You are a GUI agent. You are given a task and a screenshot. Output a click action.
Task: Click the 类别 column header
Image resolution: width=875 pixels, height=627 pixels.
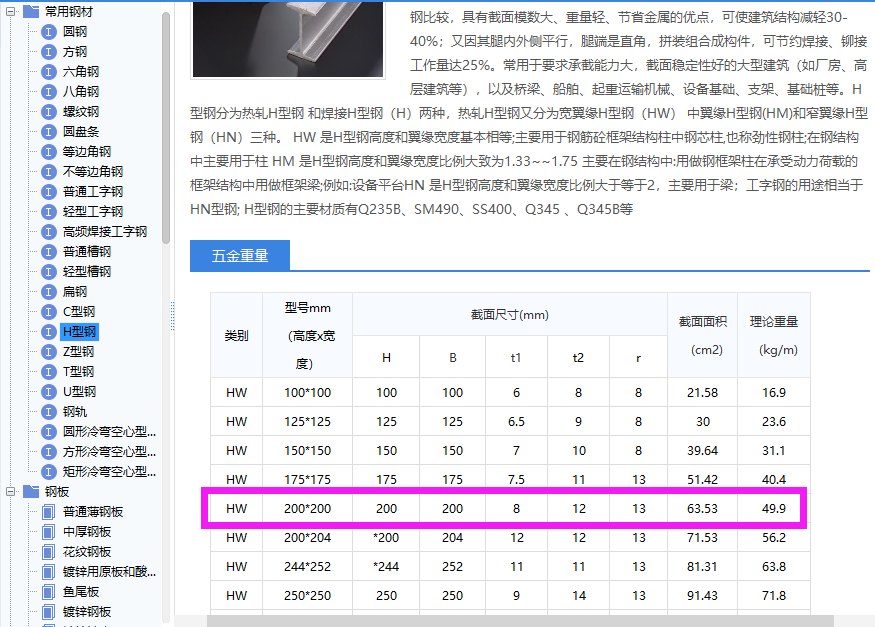(237, 335)
